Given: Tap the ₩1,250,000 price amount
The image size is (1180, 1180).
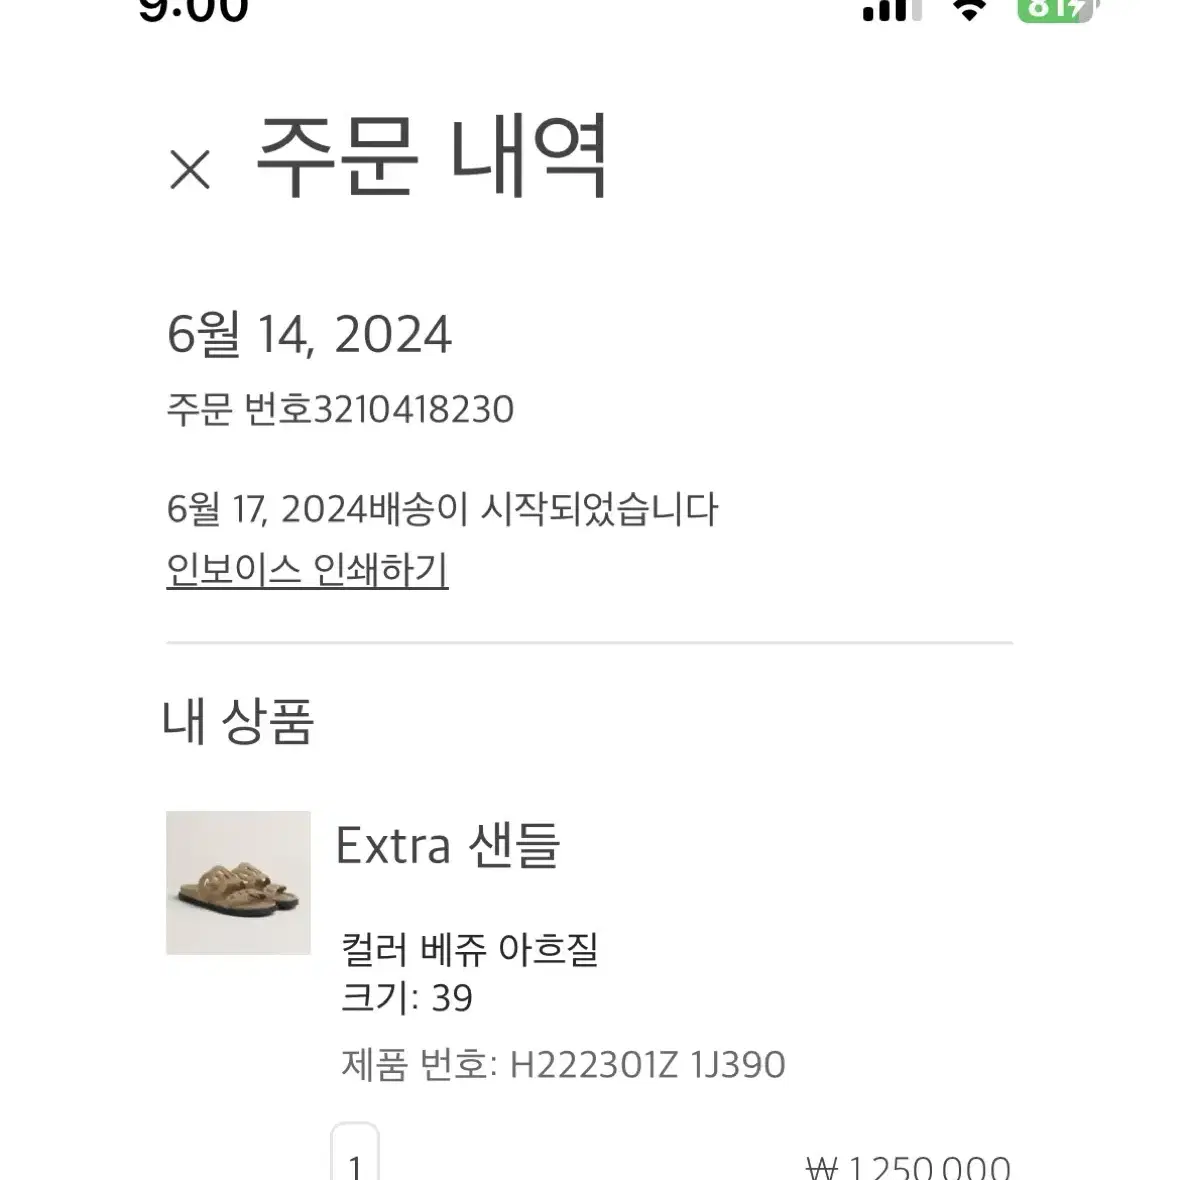Looking at the screenshot, I should tap(908, 1166).
